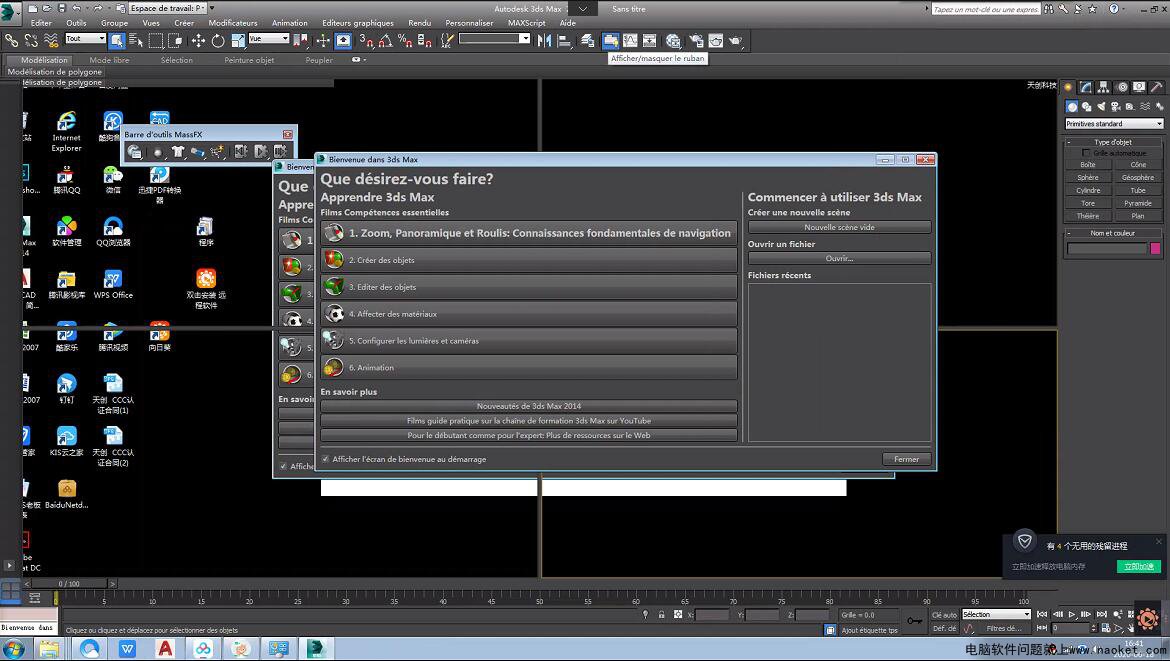The width and height of the screenshot is (1170, 661).
Task: Click Nouvelle scène vide button
Action: click(x=839, y=227)
